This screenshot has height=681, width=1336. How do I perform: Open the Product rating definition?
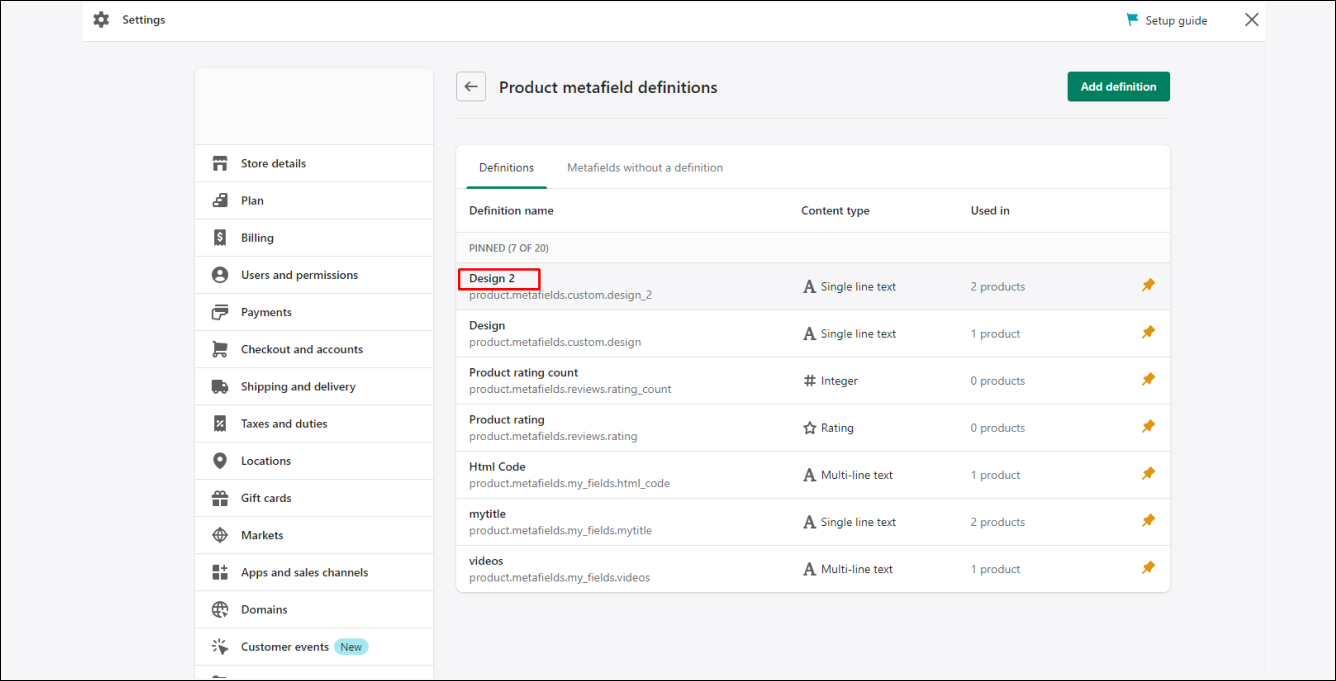tap(813, 427)
